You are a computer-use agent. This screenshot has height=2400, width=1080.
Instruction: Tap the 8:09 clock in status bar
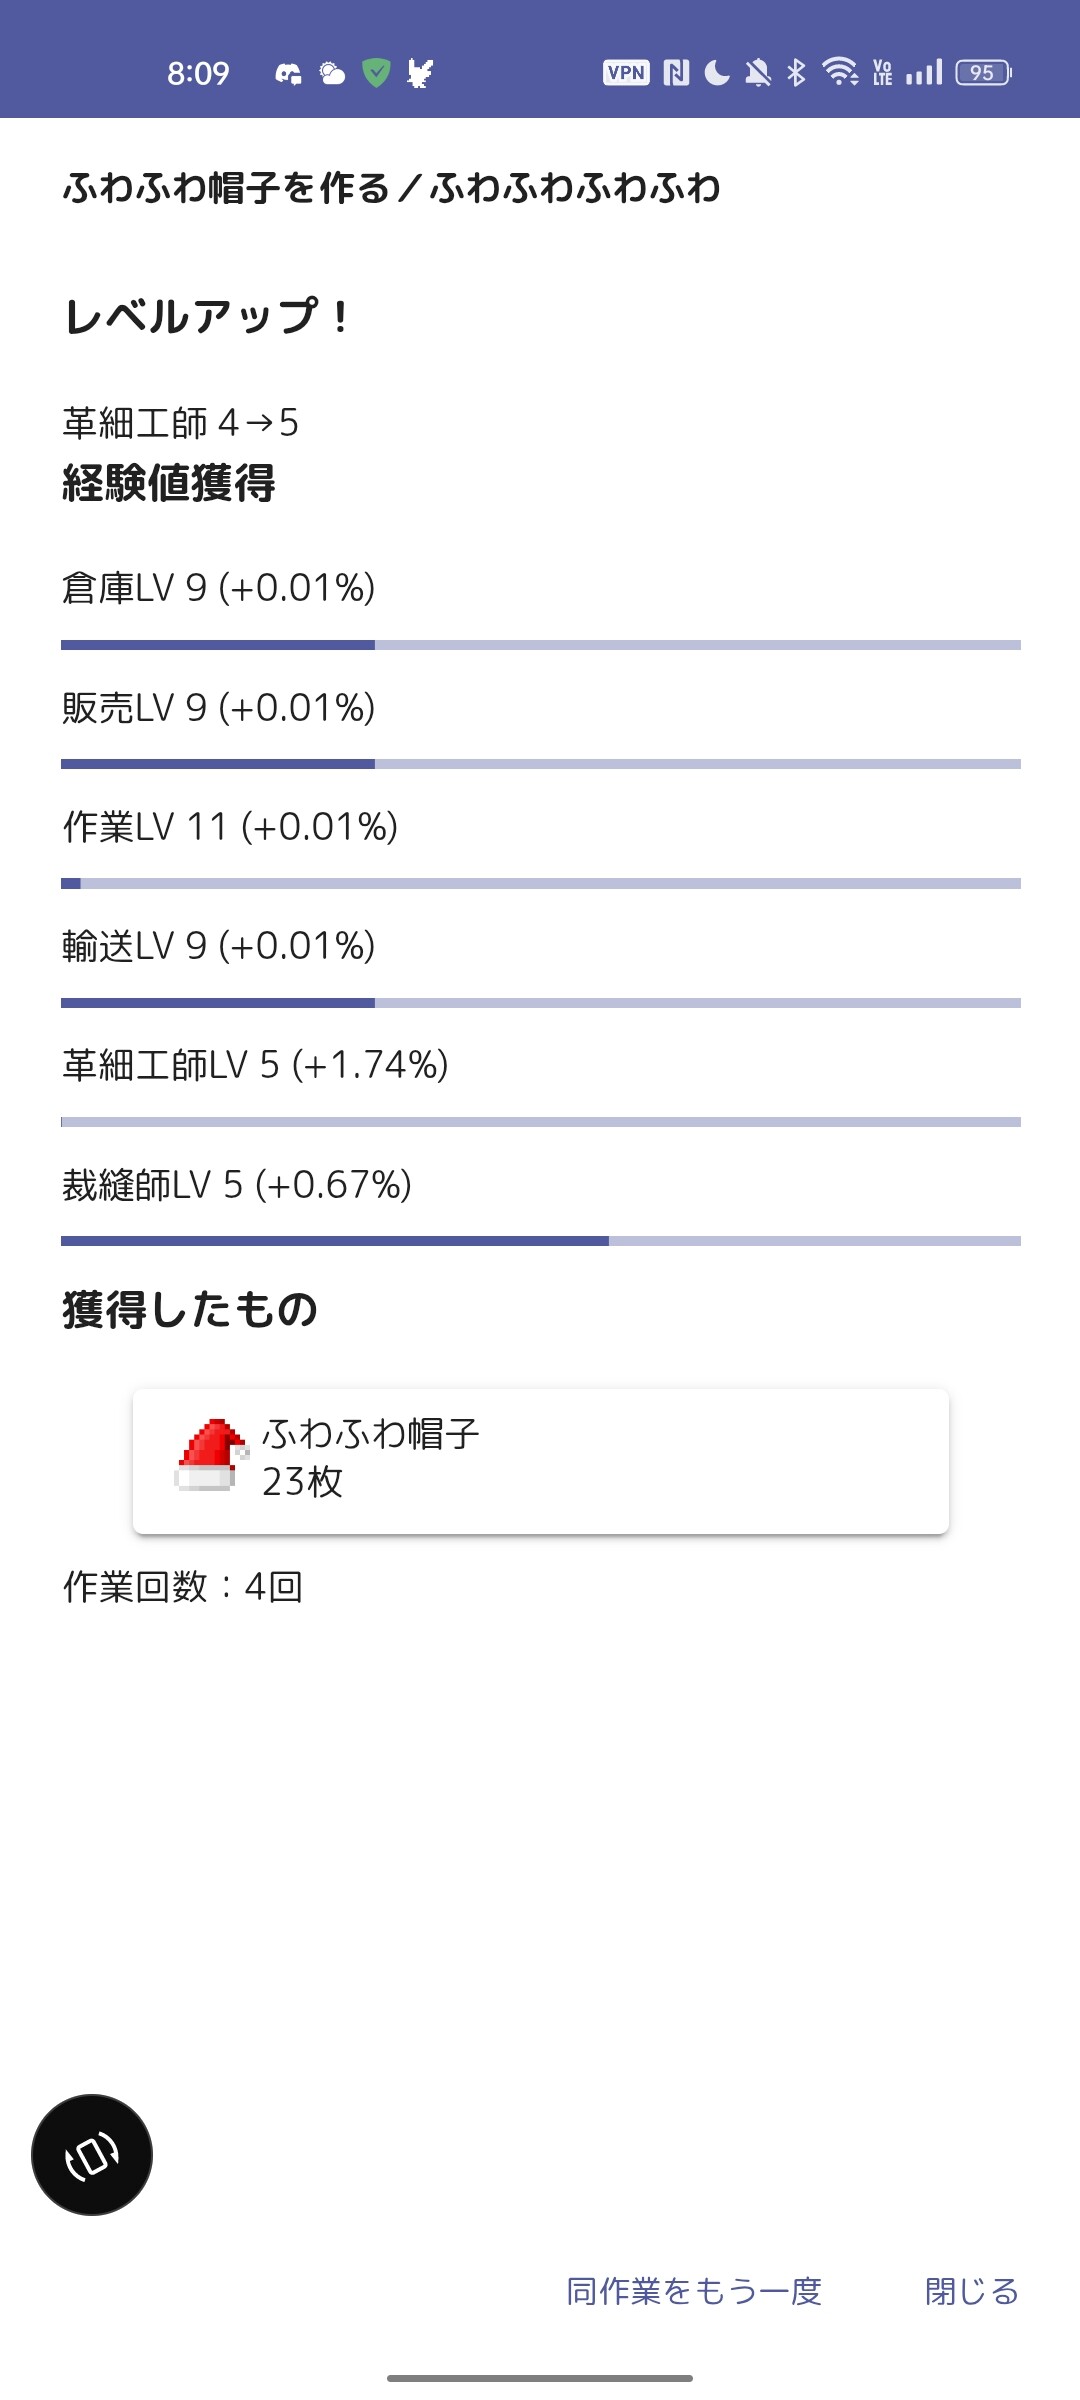[x=198, y=73]
